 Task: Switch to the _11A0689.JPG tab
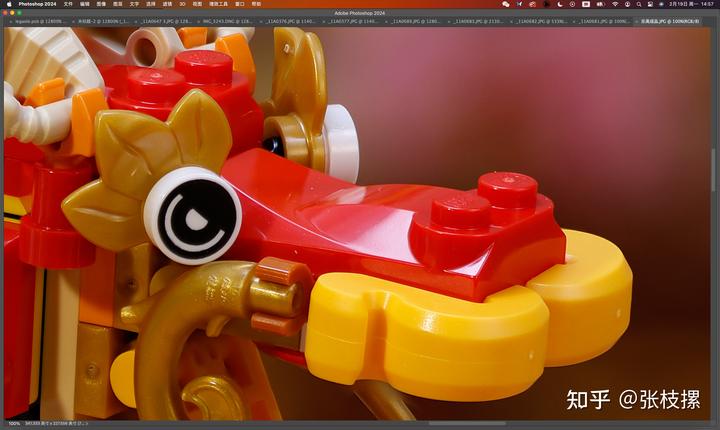[x=416, y=21]
